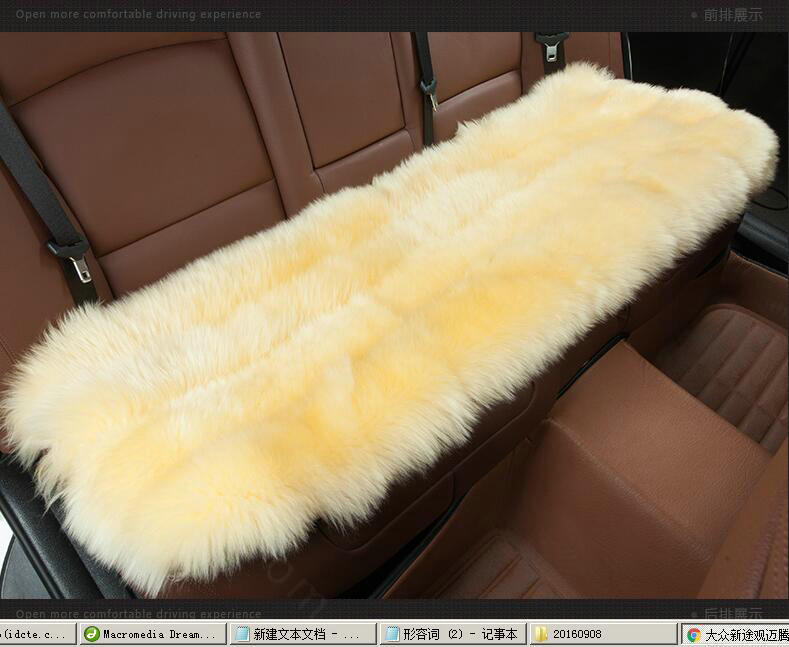Click the 后排展示 heading at the bottom
Viewport: 789px width, 647px height.
733,612
